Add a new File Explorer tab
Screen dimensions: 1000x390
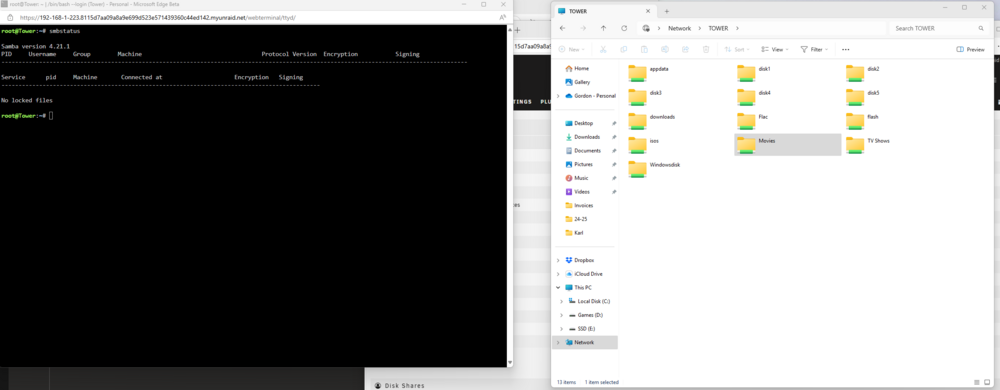tap(667, 11)
